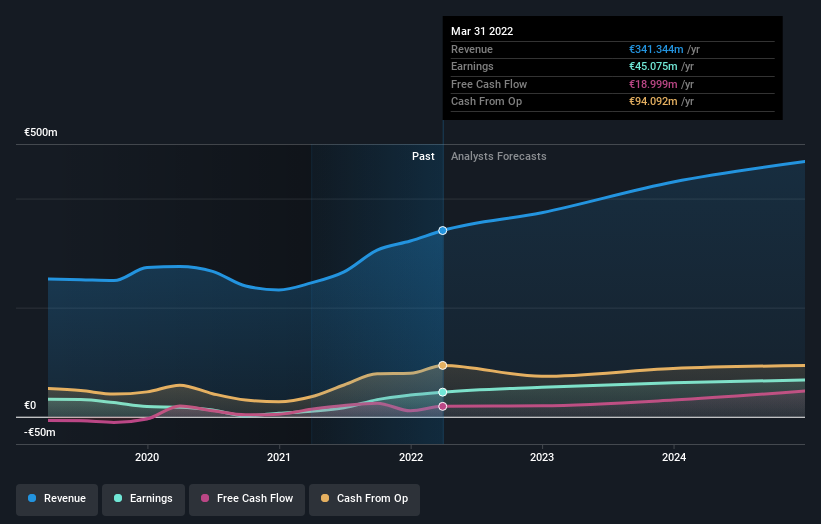The image size is (821, 524).
Task: Click the teal Earnings legend dot
Action: point(118,498)
